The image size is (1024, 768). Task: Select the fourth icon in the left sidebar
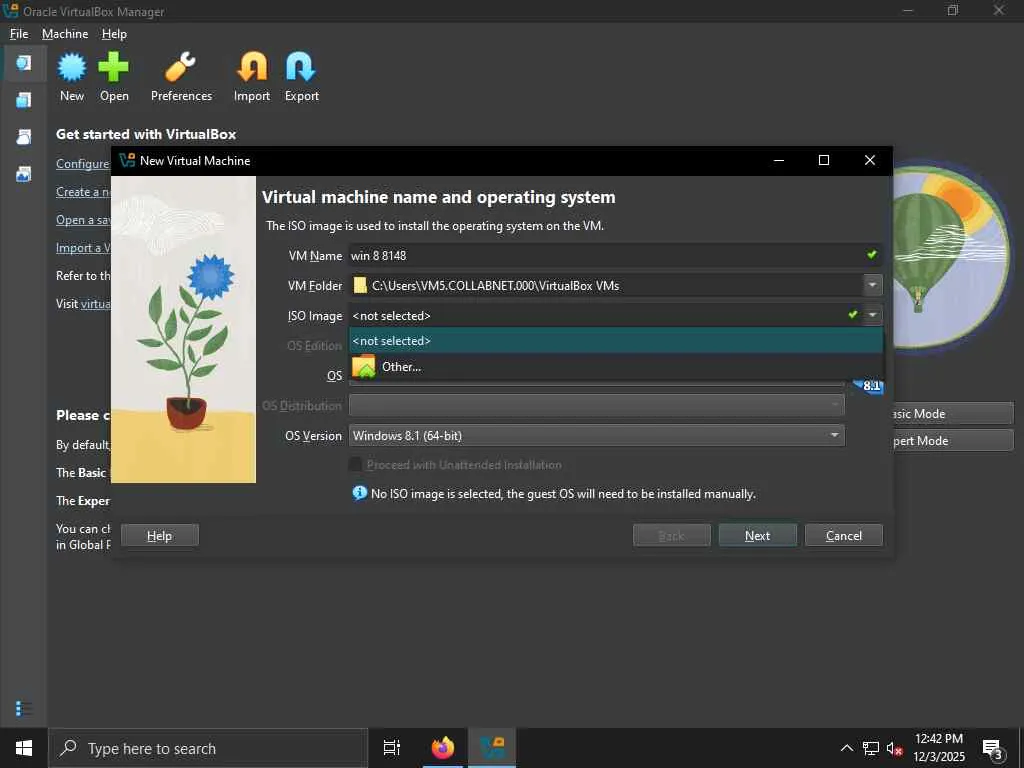(x=24, y=174)
